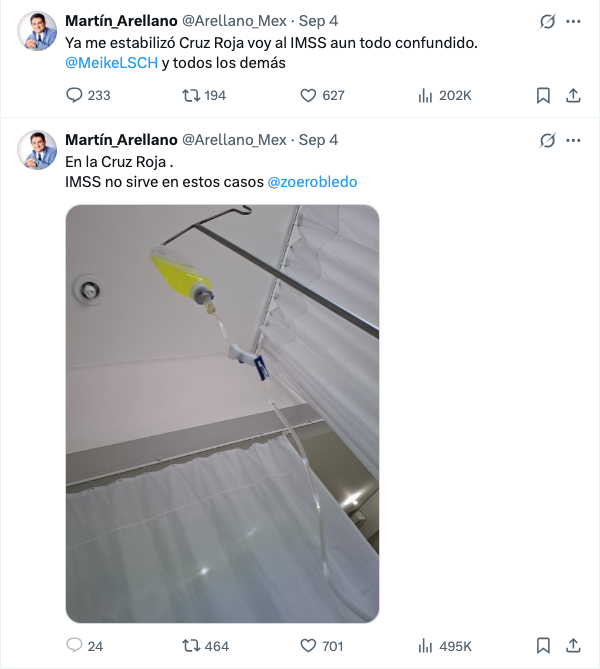Open the @zoerobledo mention link
This screenshot has width=600, height=669.
tap(312, 182)
